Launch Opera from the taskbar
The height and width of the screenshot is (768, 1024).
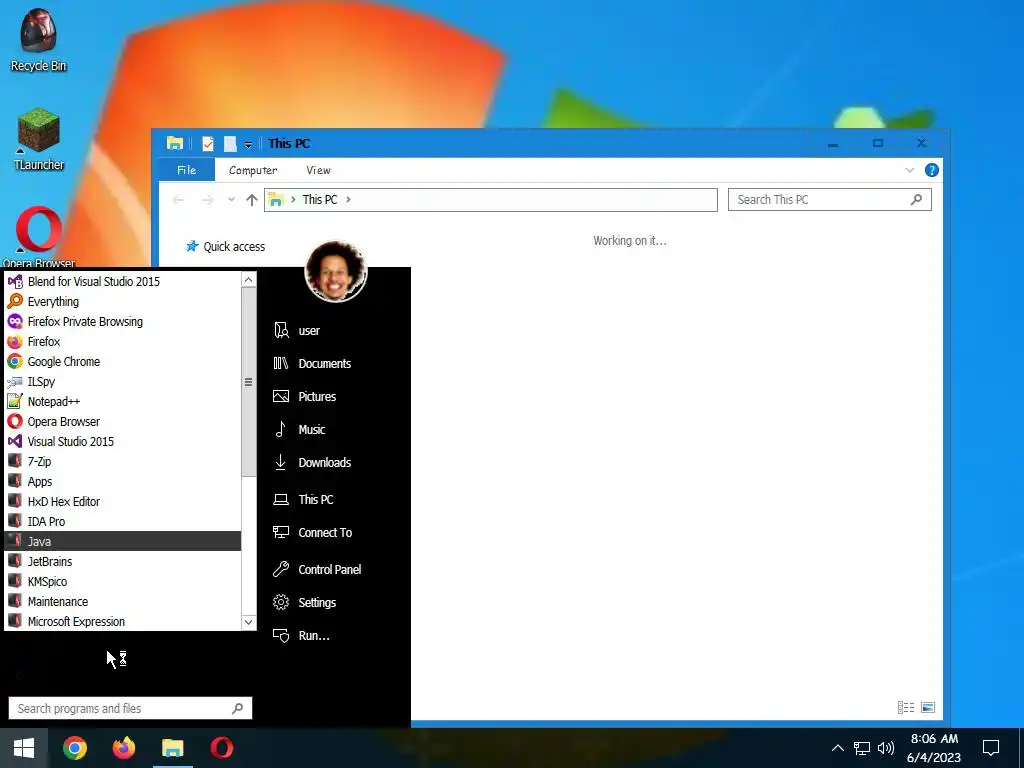pyautogui.click(x=222, y=748)
